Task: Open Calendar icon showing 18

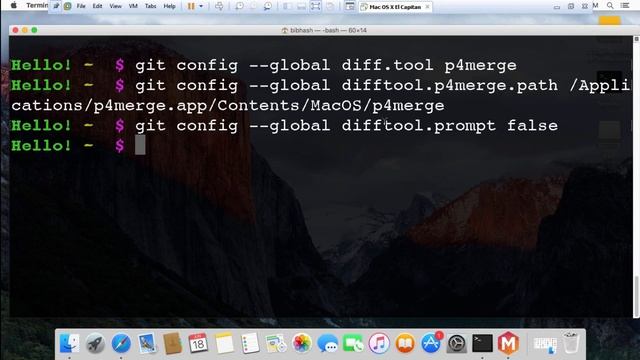Action: click(198, 343)
